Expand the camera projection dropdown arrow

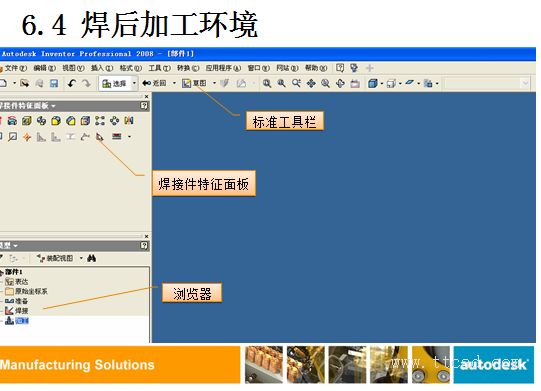[400, 84]
